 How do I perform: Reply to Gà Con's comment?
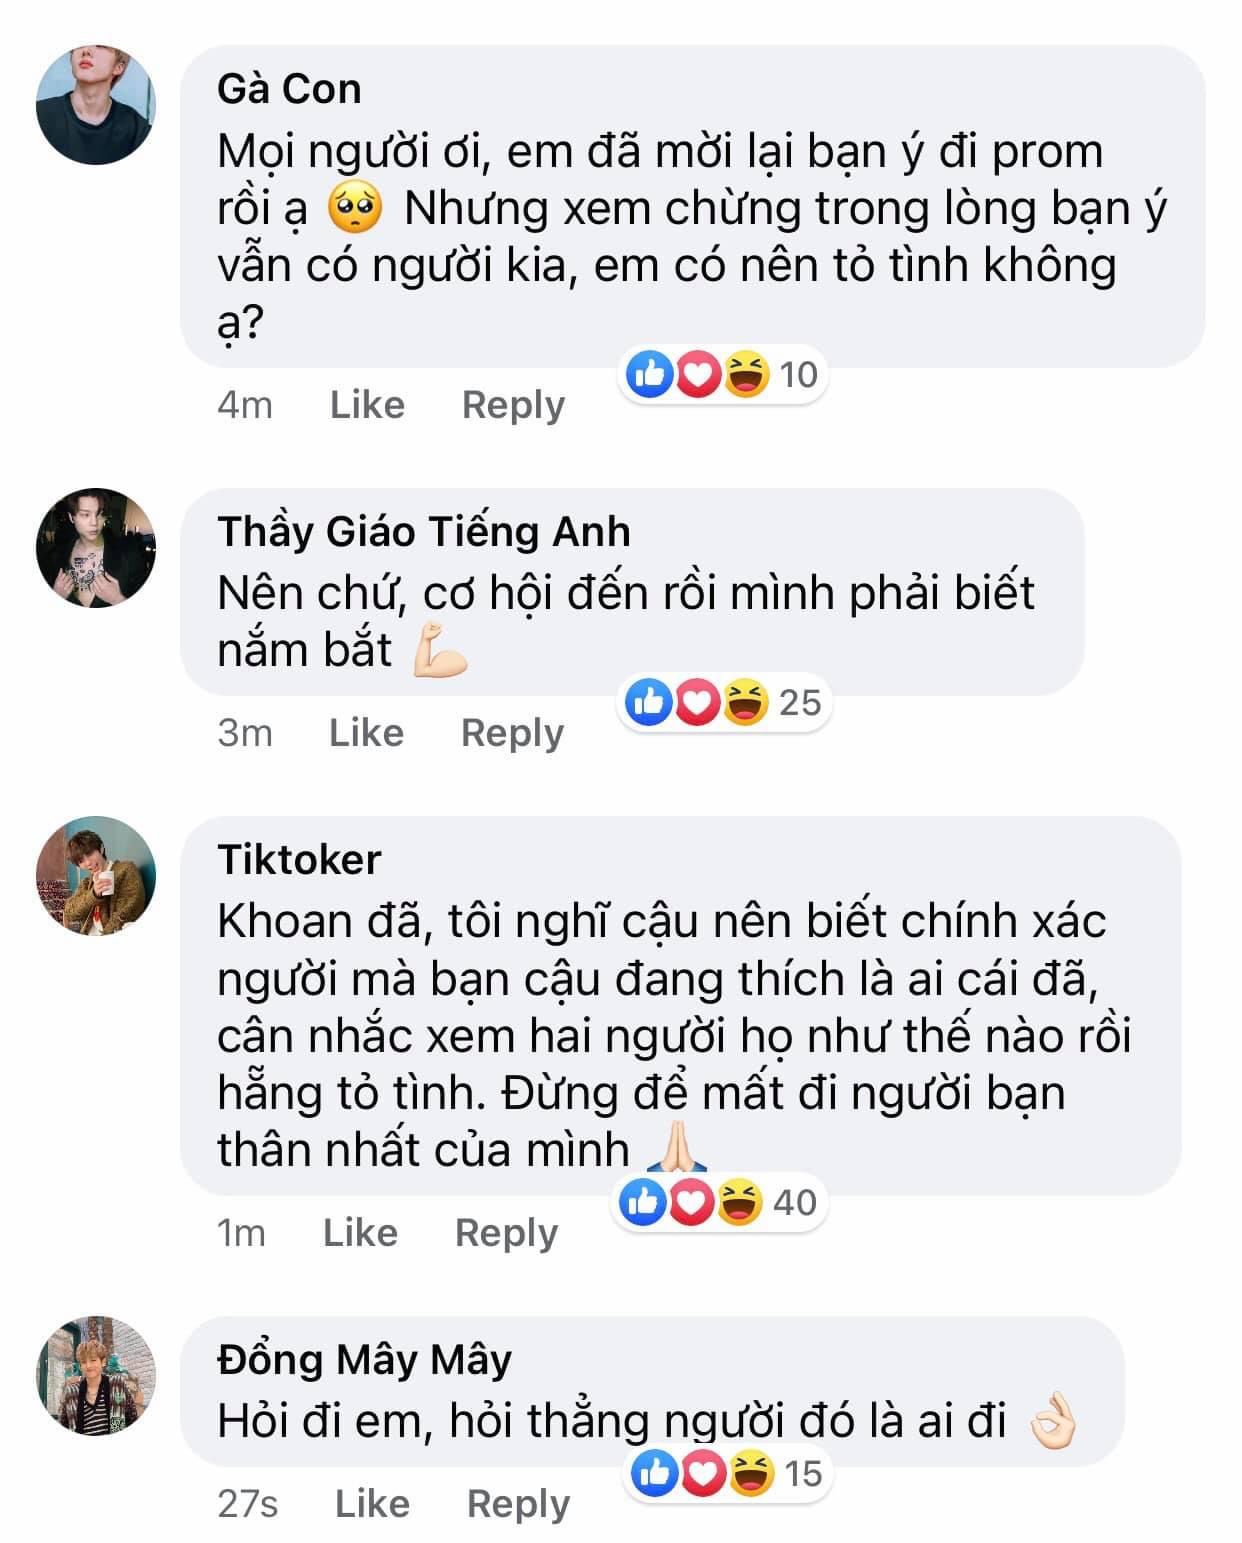(x=513, y=405)
